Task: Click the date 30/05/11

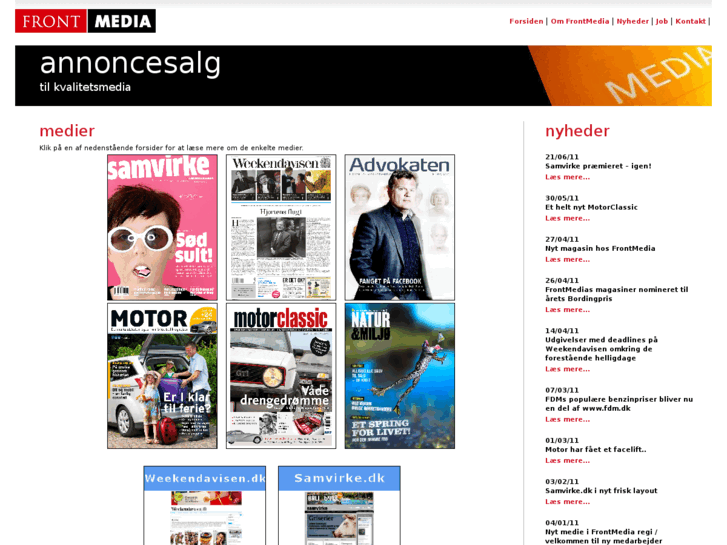Action: pyautogui.click(x=562, y=199)
